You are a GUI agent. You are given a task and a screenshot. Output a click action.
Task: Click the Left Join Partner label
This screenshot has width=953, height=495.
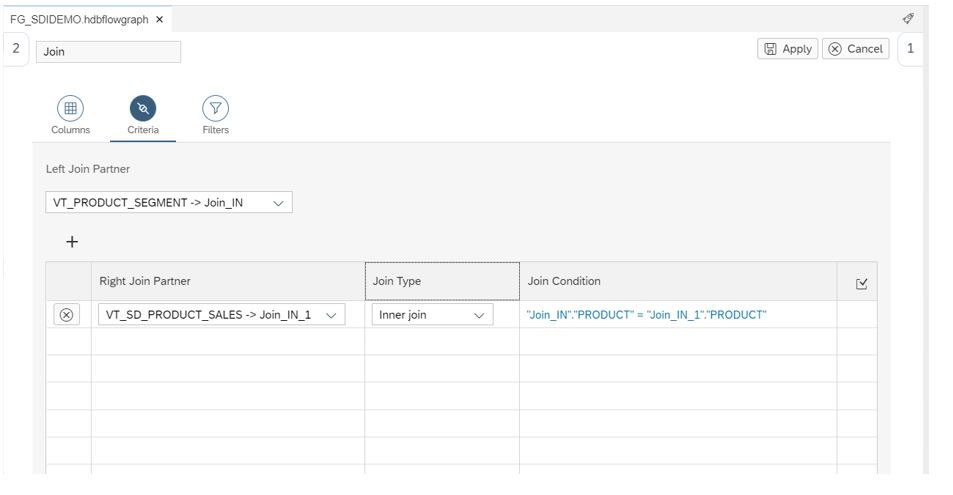tap(88, 169)
